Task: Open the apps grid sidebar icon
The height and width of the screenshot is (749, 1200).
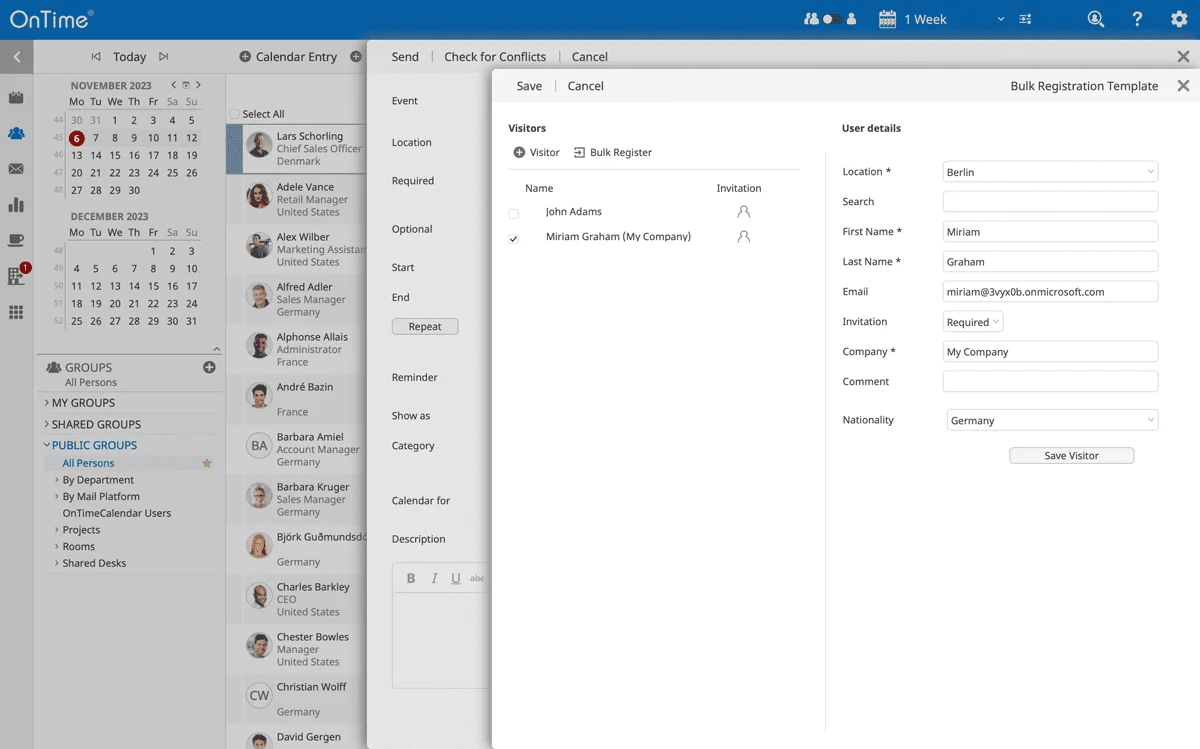Action: [x=16, y=312]
